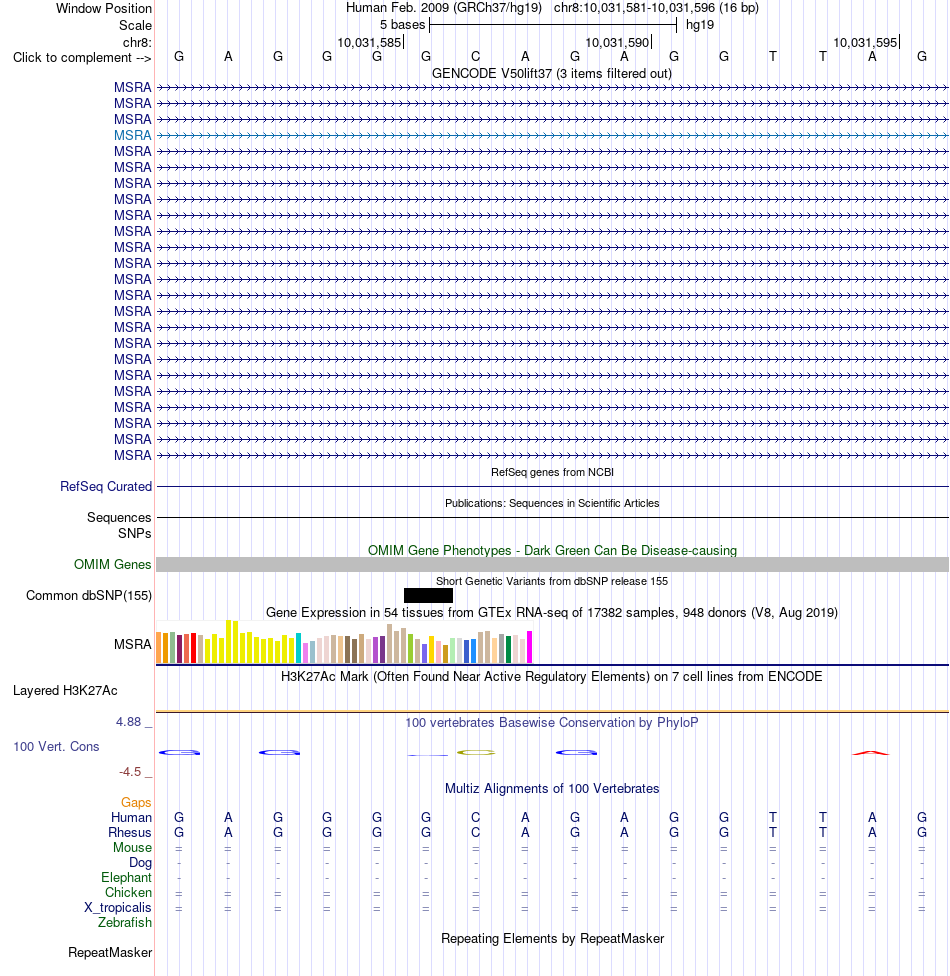Click the Scale track label
This screenshot has height=976, width=950.
[x=135, y=26]
